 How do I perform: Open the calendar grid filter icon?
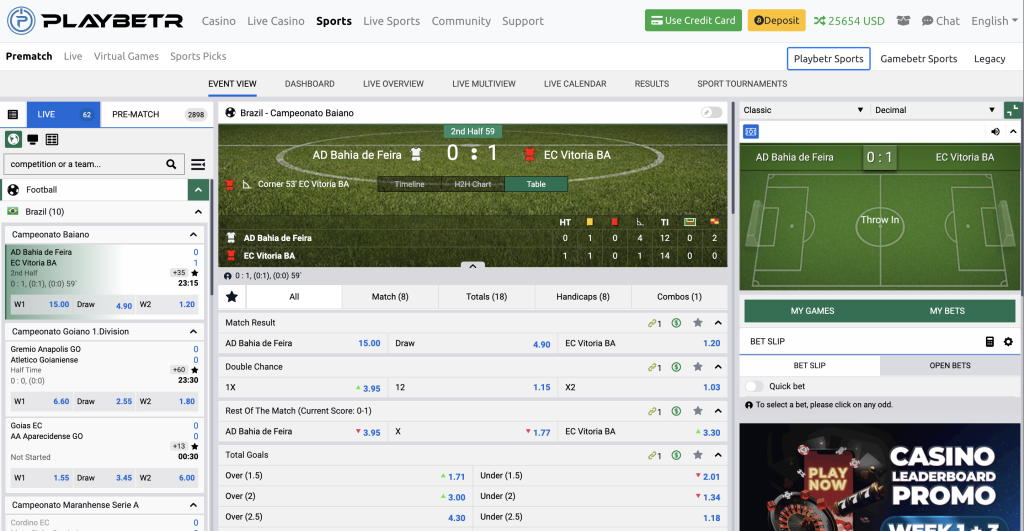(52, 139)
